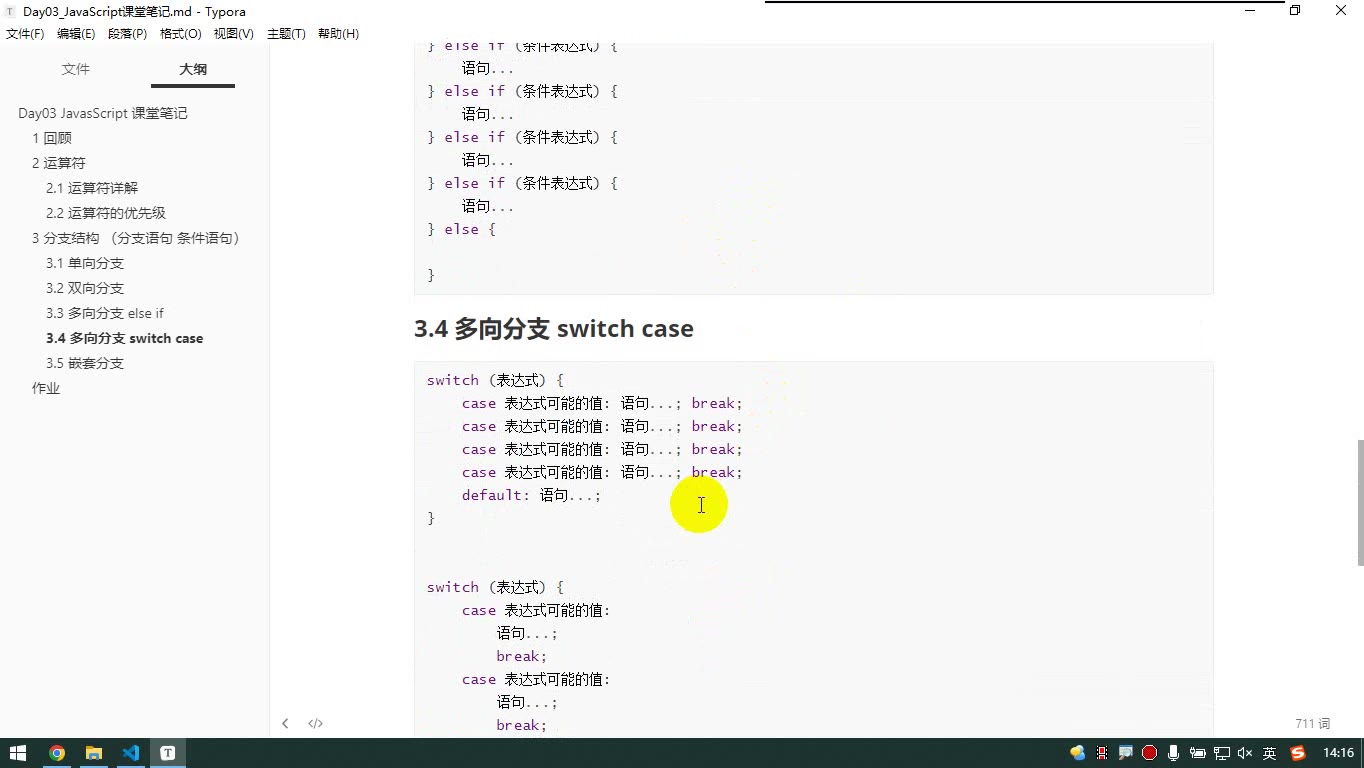Navigate to 2.1 运算符详解 in outline

[92, 188]
